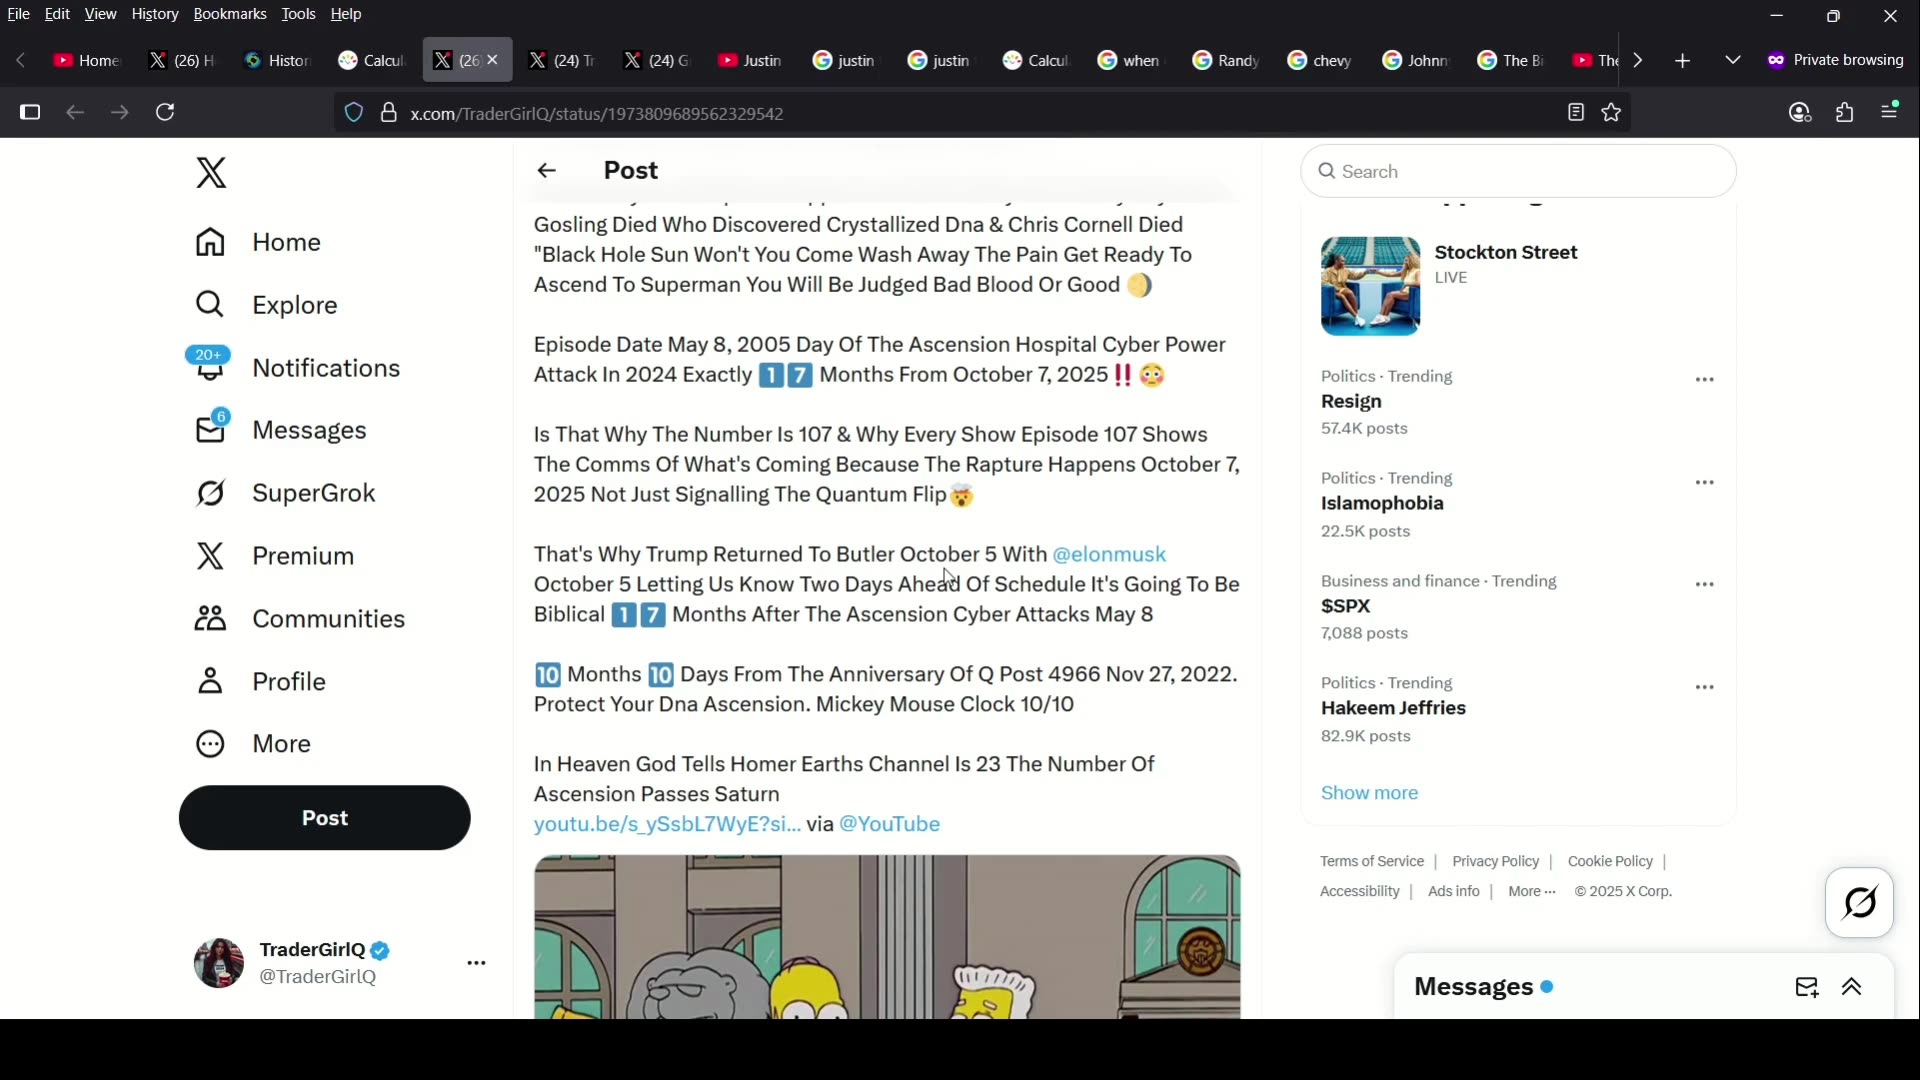Open Profile from the sidebar
The image size is (1920, 1080).
click(261, 683)
